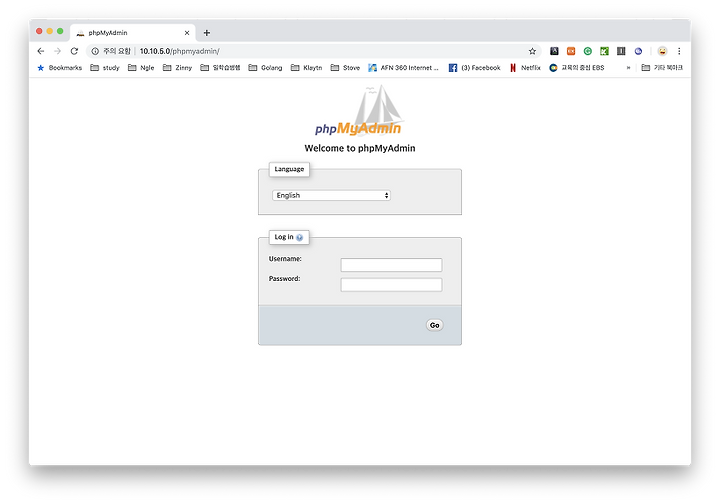The height and width of the screenshot is (504, 720).
Task: Open the AFN 360 Internet bookmark
Action: coord(404,67)
